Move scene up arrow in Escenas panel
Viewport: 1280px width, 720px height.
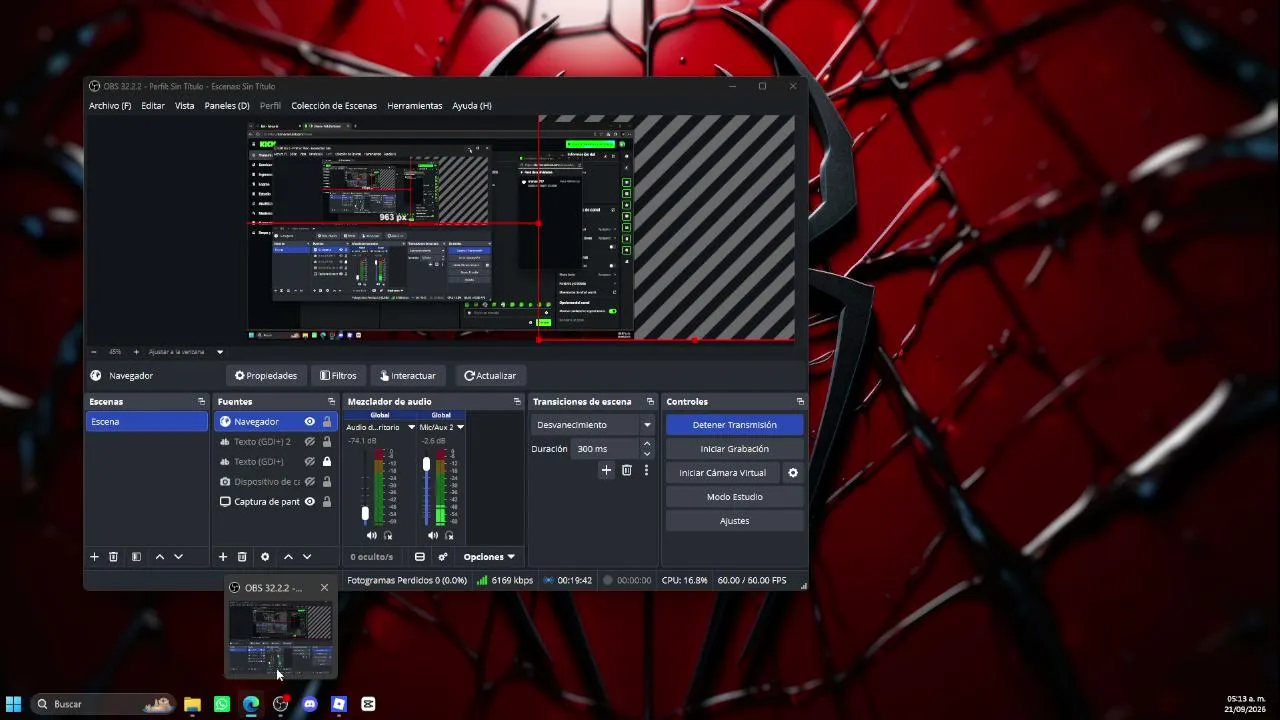(x=159, y=557)
